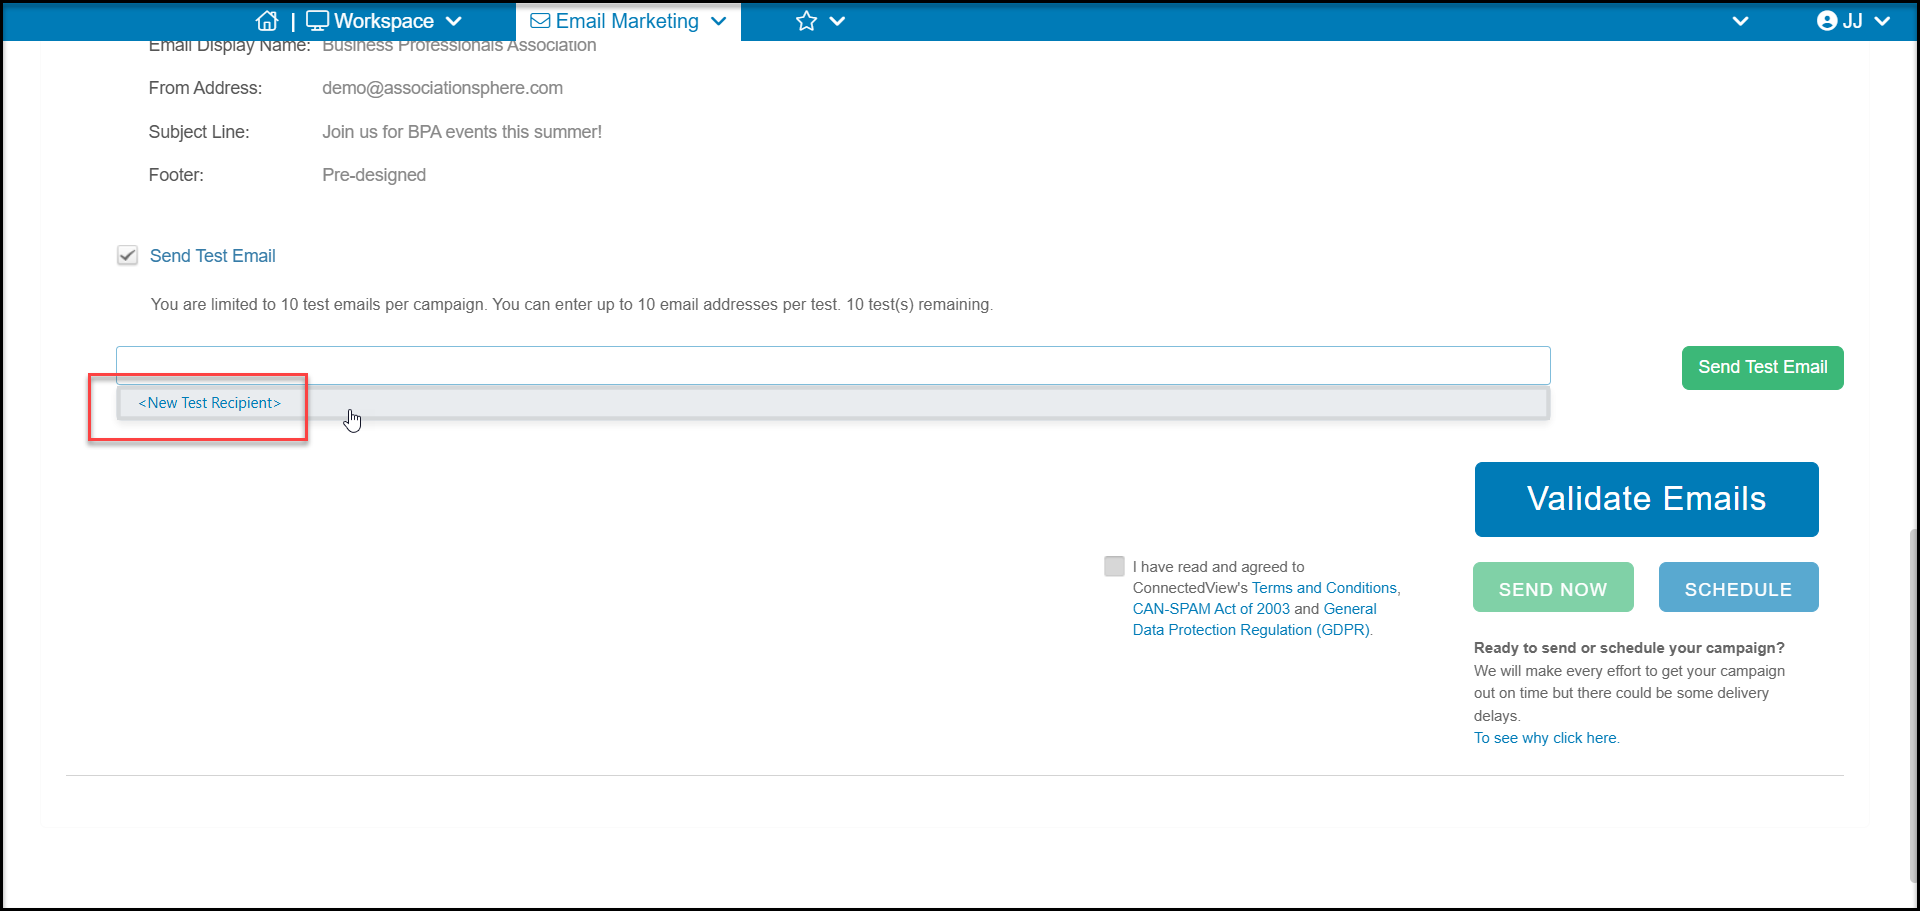1920x911 pixels.
Task: Go to the Home icon
Action: (267, 21)
